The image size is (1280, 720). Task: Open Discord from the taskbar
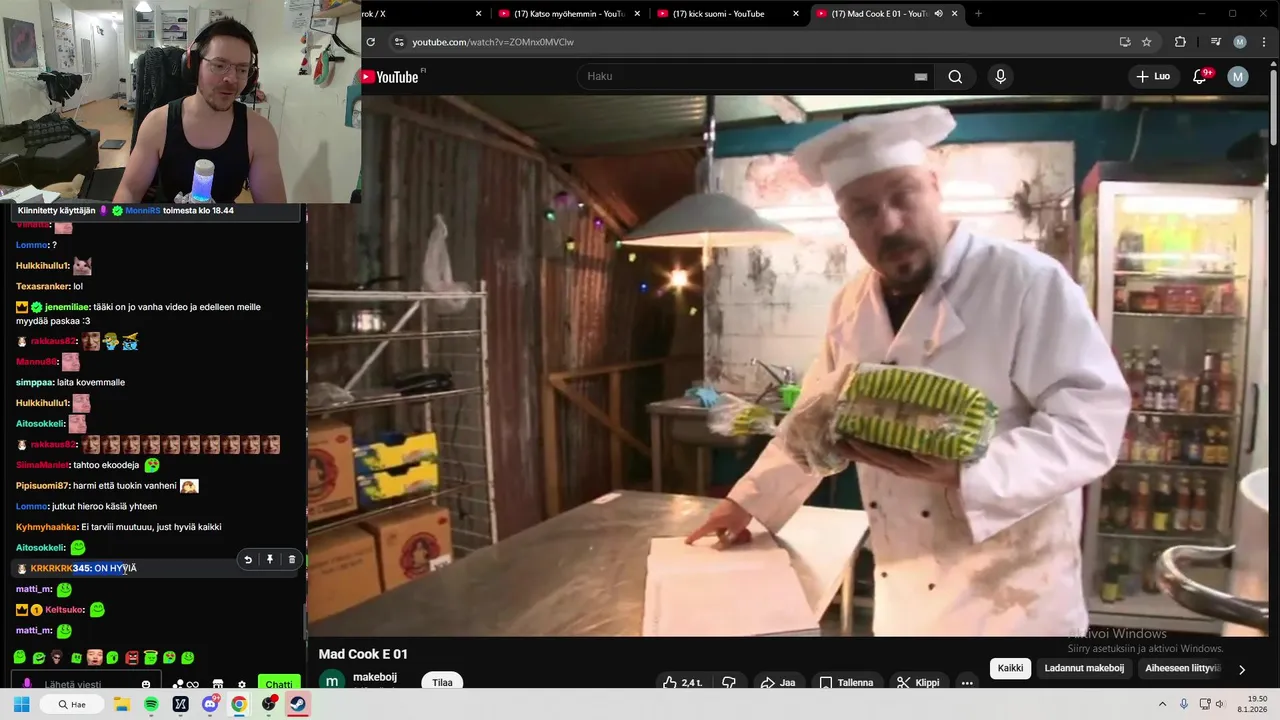point(210,704)
